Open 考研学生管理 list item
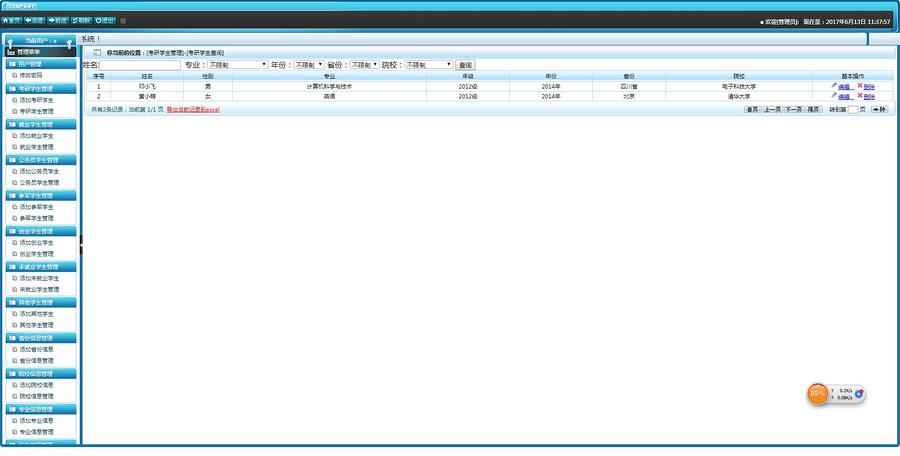Image resolution: width=900 pixels, height=456 pixels. tap(36, 111)
